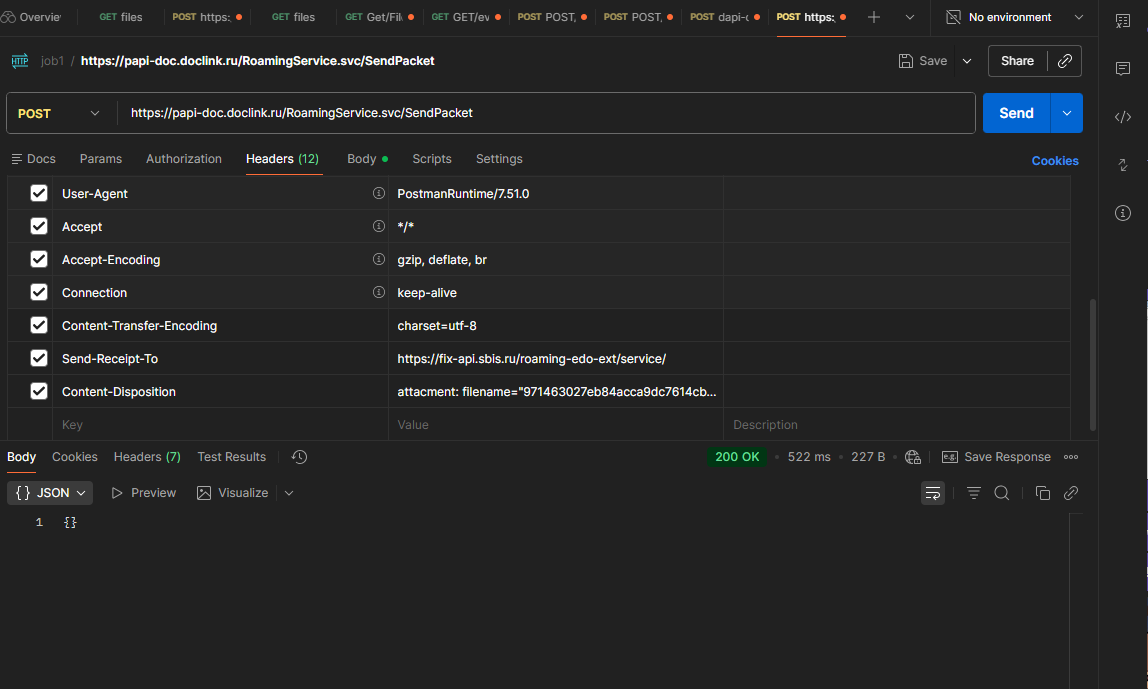Image resolution: width=1148 pixels, height=689 pixels.
Task: Open response more options ellipsis
Action: (1070, 457)
